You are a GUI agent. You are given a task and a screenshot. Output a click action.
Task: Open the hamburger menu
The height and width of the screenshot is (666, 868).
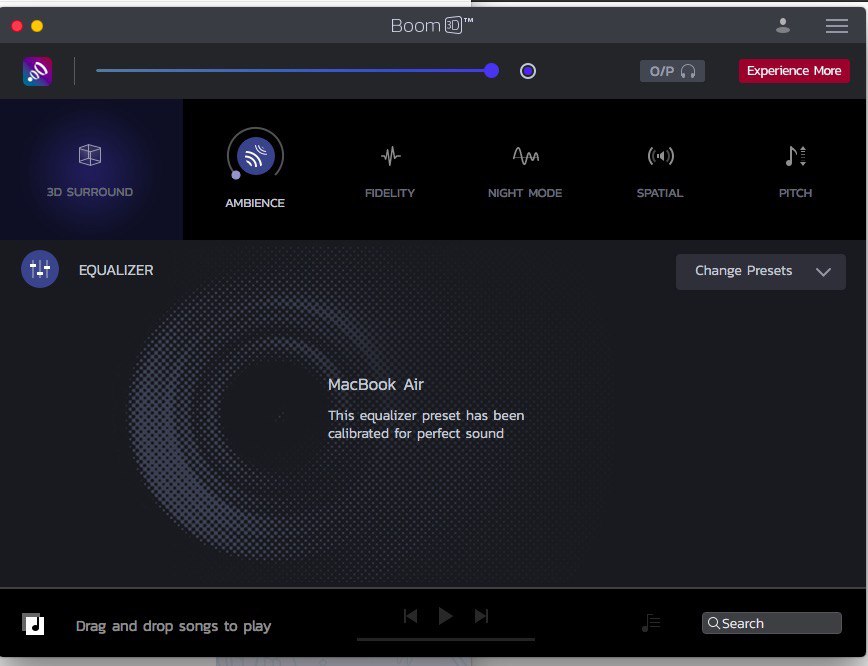(836, 25)
